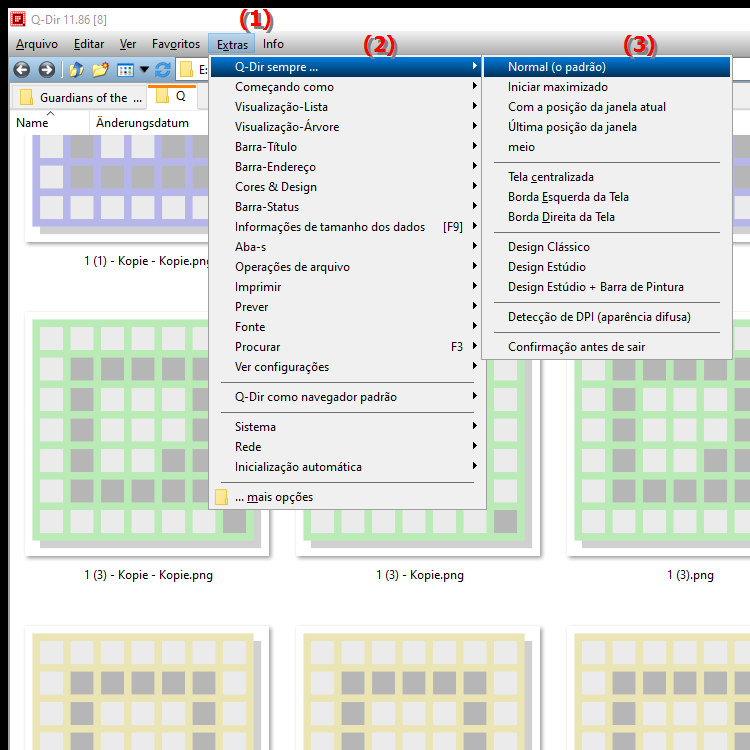Go up one folder level
Screen dimensions: 750x750
tap(76, 70)
